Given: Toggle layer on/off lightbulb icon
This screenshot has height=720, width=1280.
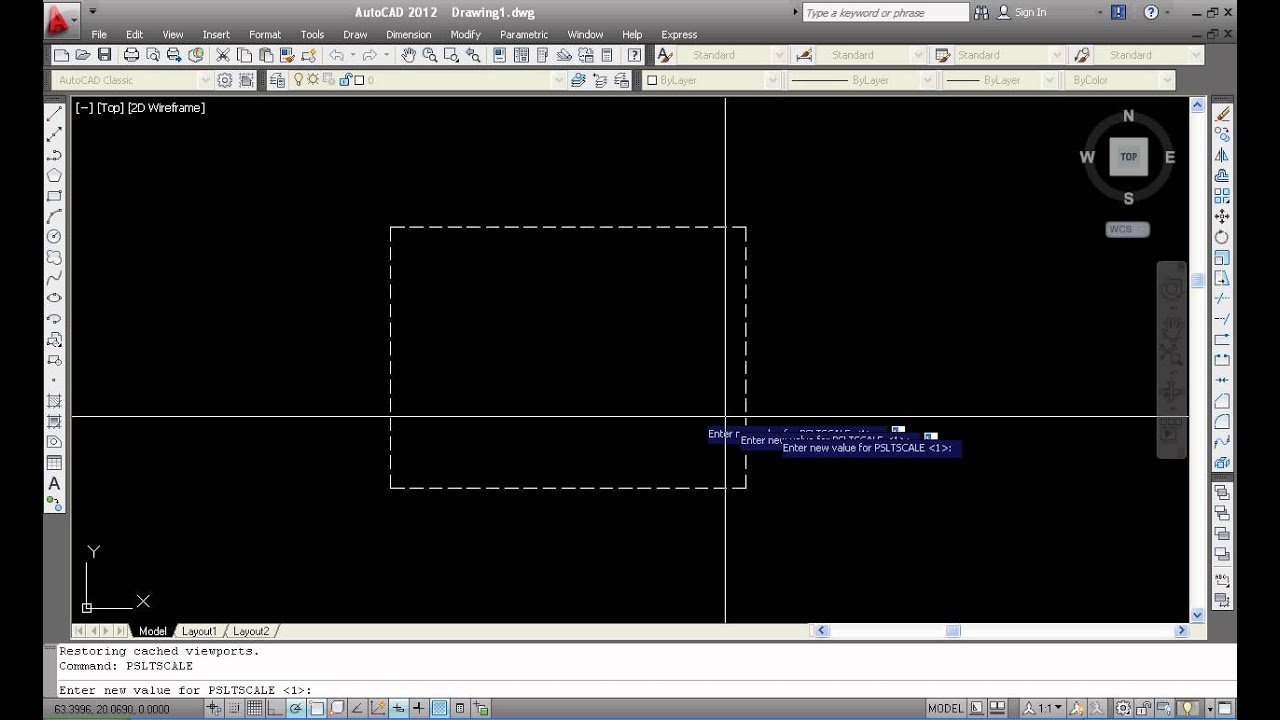Looking at the screenshot, I should pyautogui.click(x=299, y=80).
